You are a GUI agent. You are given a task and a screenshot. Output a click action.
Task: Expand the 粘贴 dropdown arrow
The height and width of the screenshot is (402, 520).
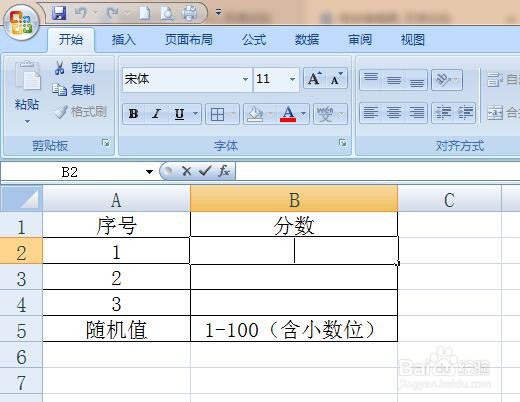coord(27,121)
